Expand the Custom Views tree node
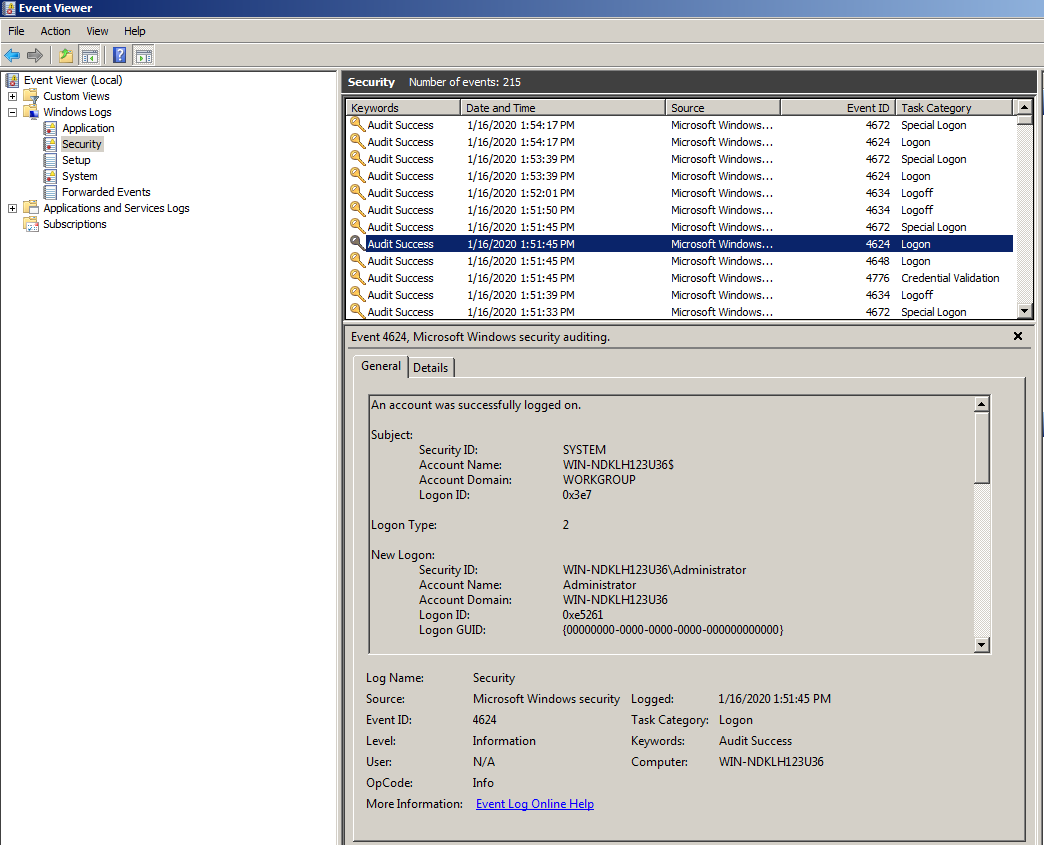The width and height of the screenshot is (1044, 845). pos(12,96)
